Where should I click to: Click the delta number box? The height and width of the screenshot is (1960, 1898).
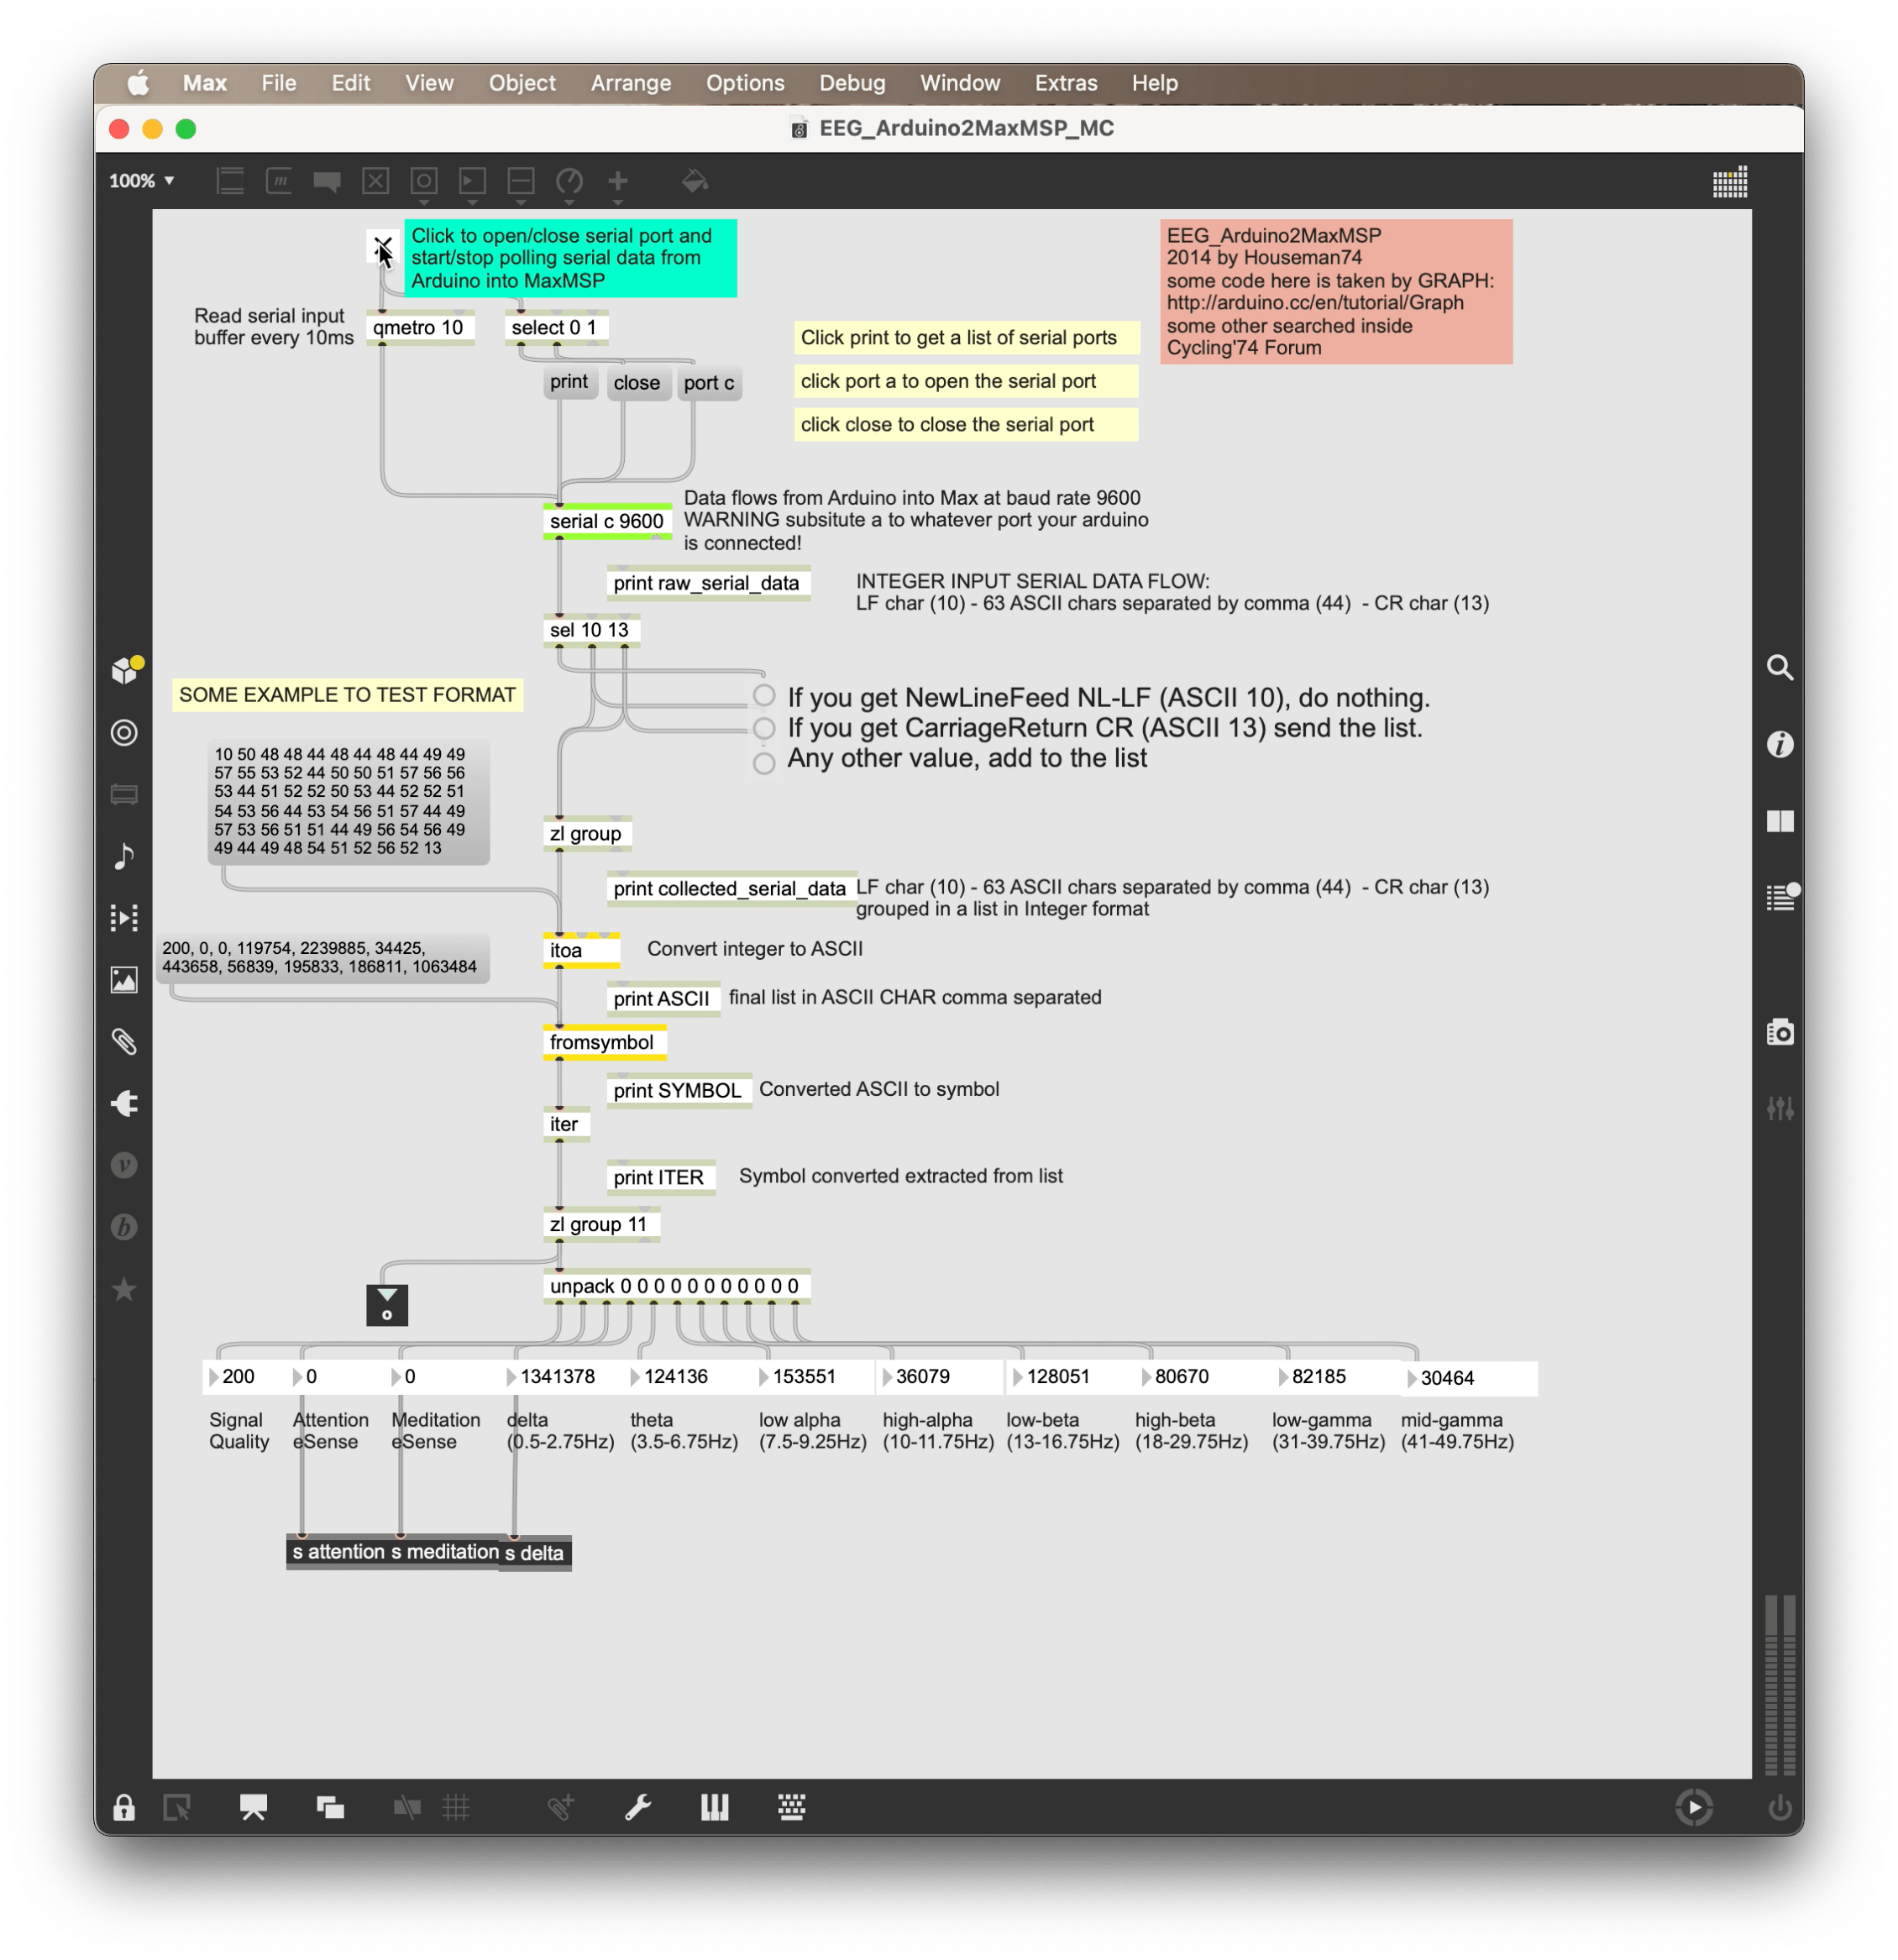click(560, 1377)
